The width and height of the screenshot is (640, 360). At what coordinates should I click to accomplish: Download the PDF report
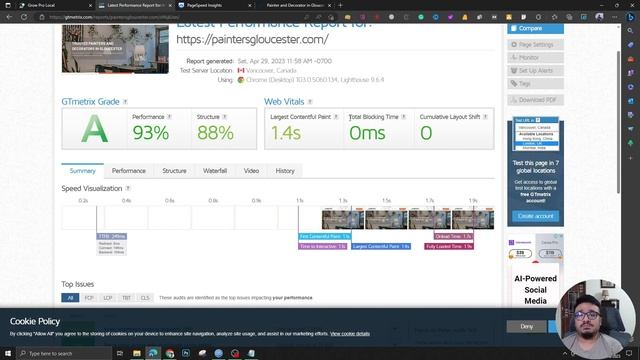pyautogui.click(x=535, y=100)
